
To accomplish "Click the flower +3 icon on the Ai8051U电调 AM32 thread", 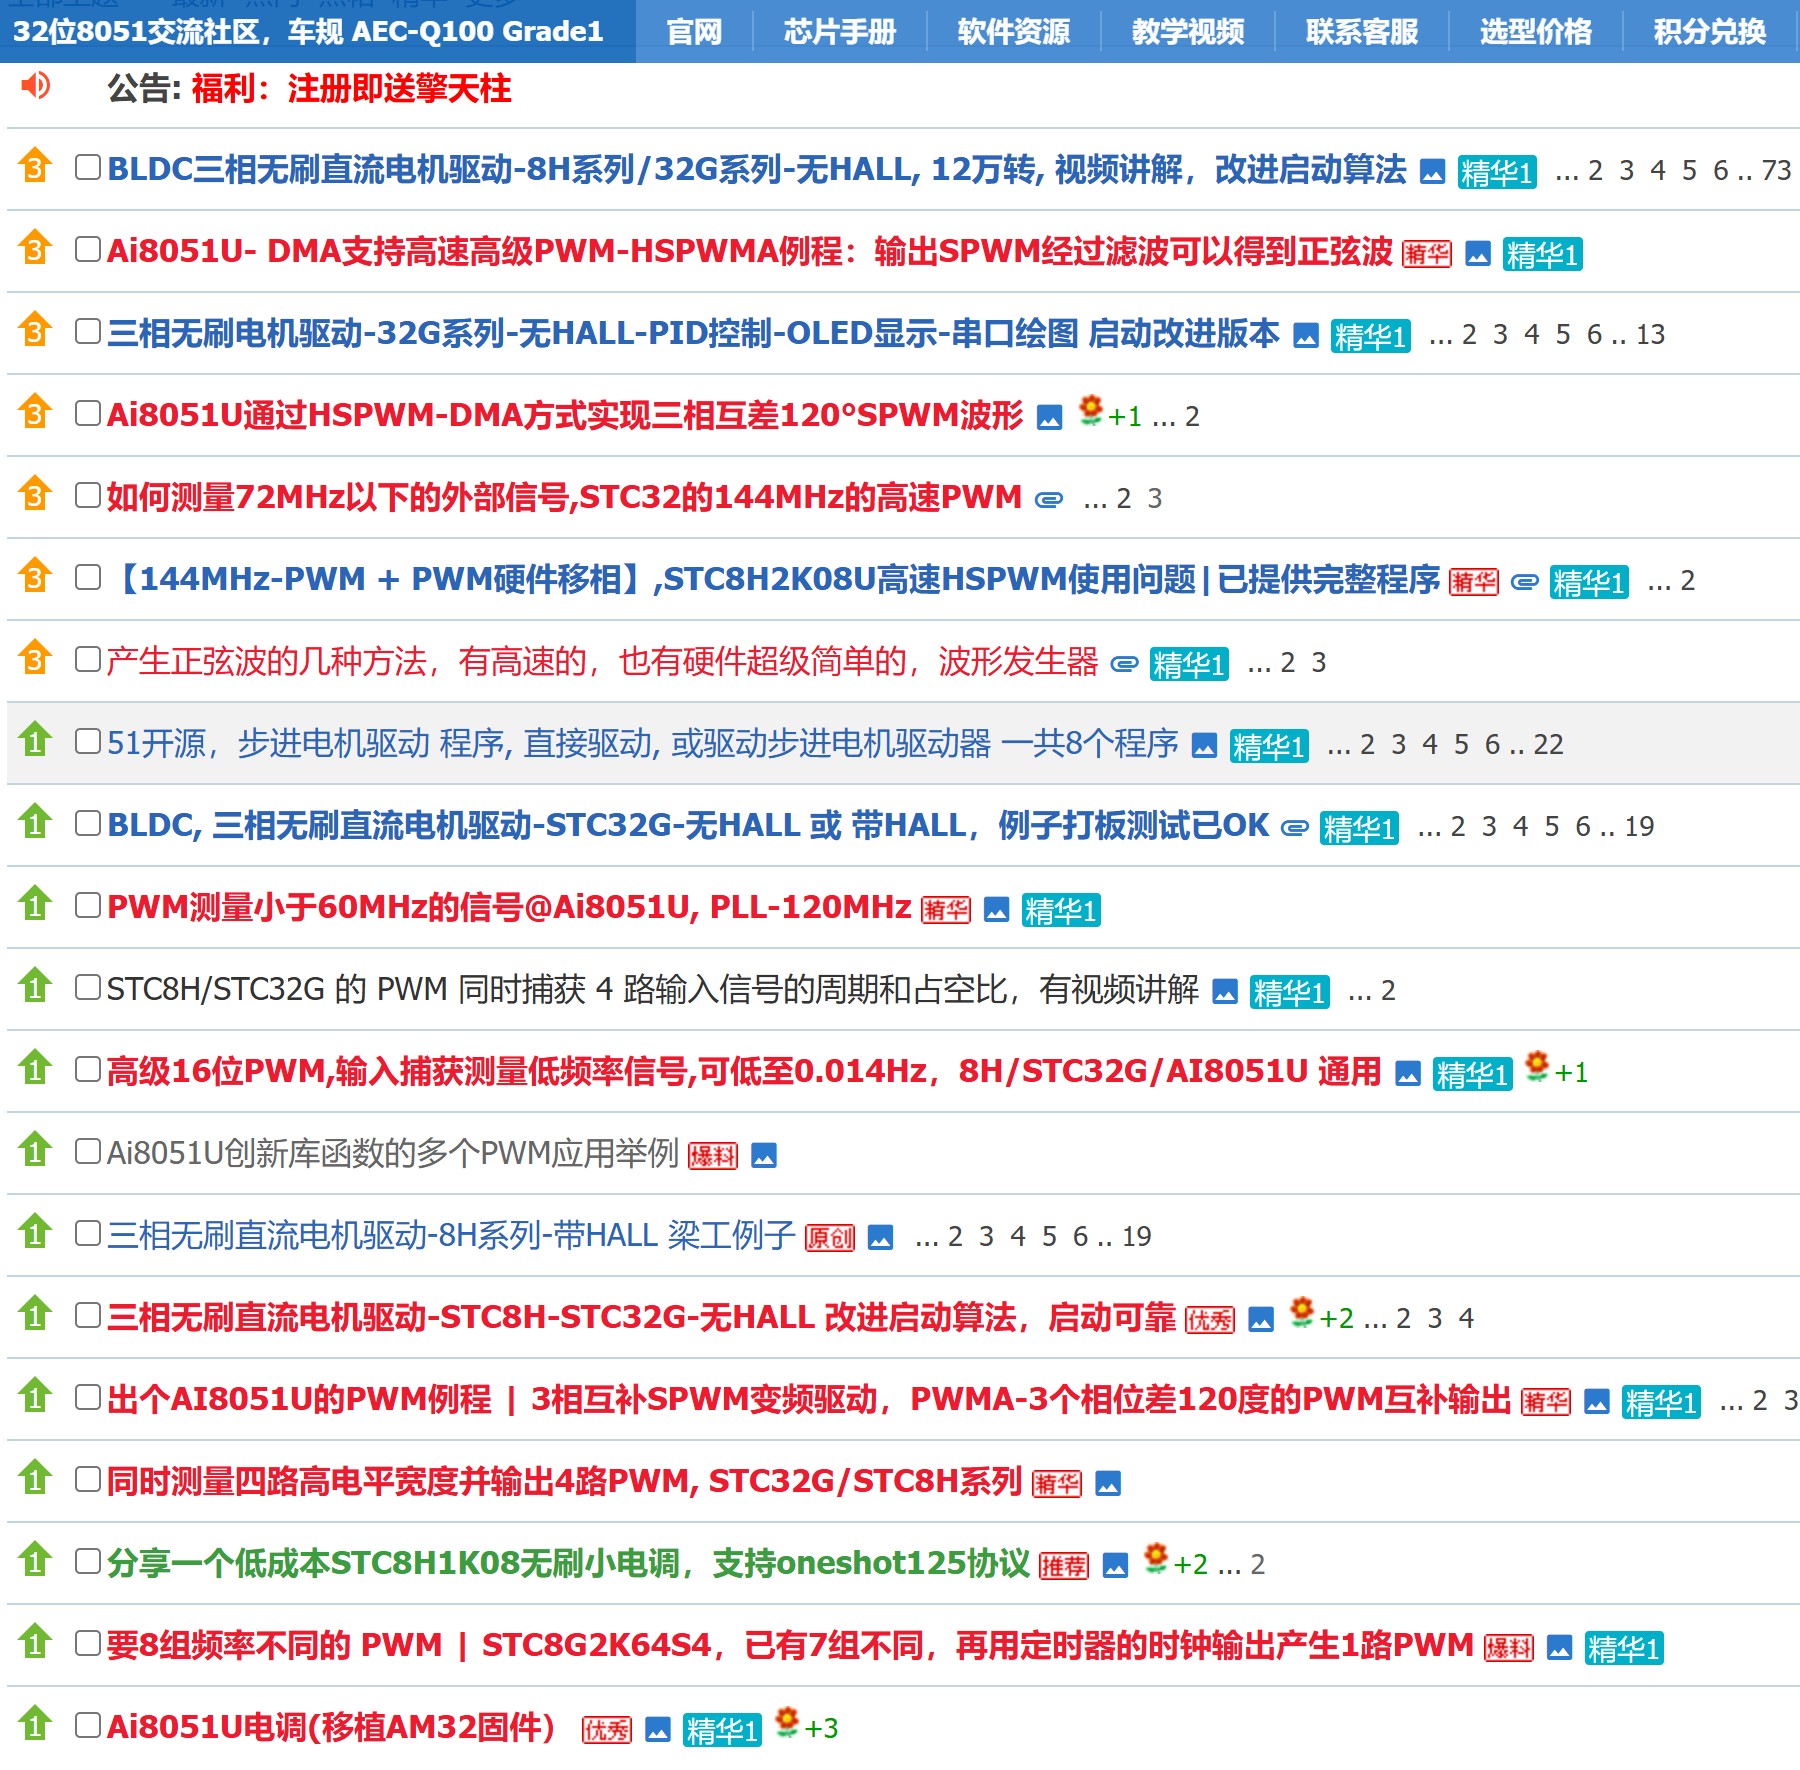I will coord(788,1723).
